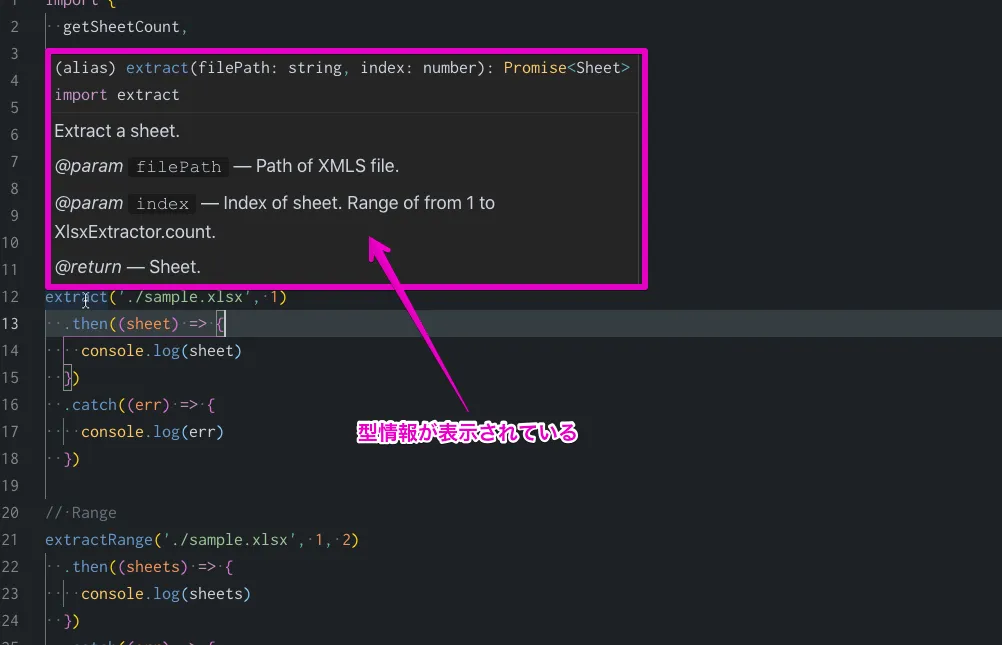1002x645 pixels.
Task: Click the @return Sheet line in tooltip
Action: tap(127, 267)
